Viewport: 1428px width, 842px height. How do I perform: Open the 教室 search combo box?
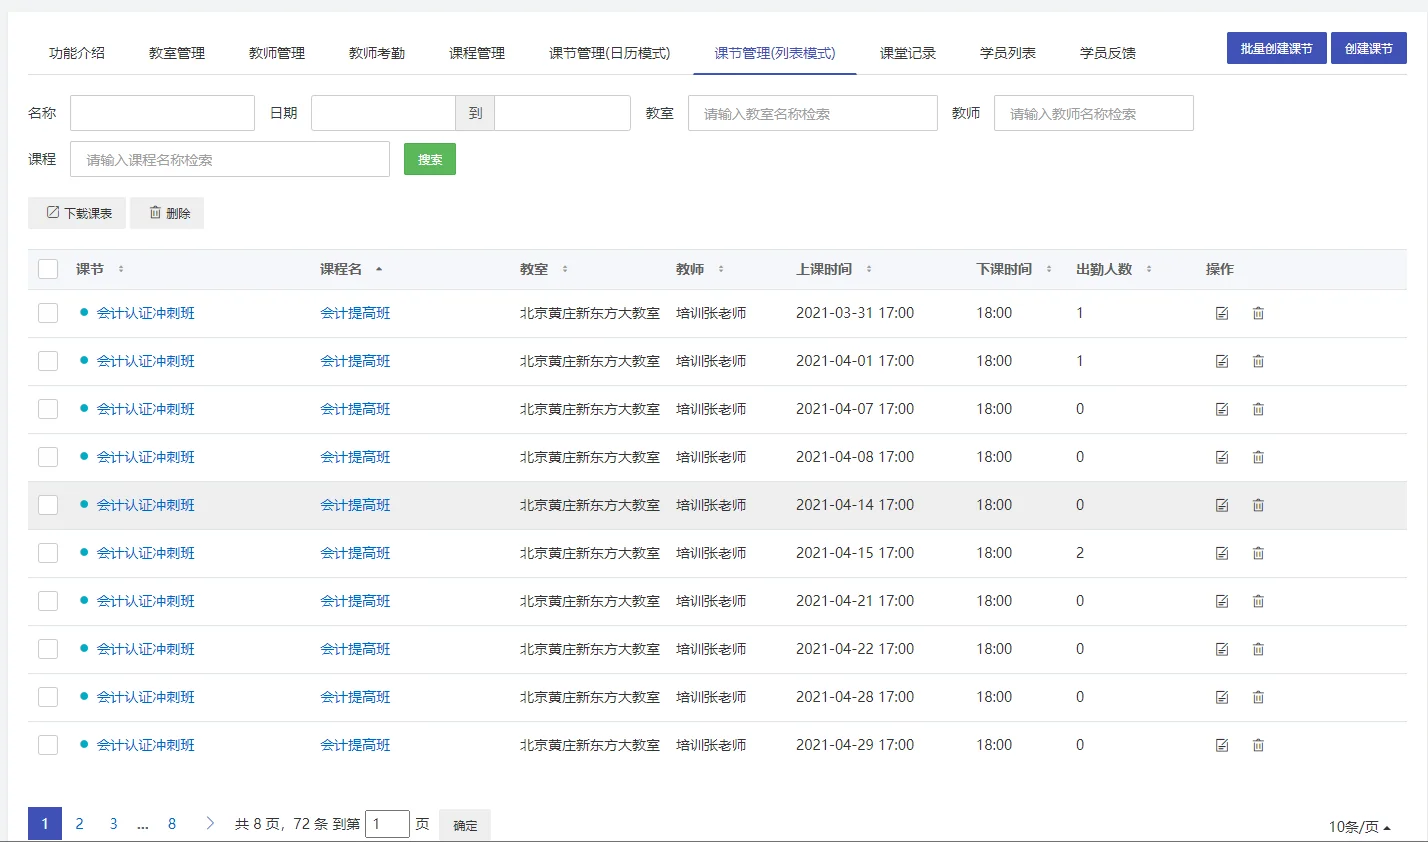[813, 113]
